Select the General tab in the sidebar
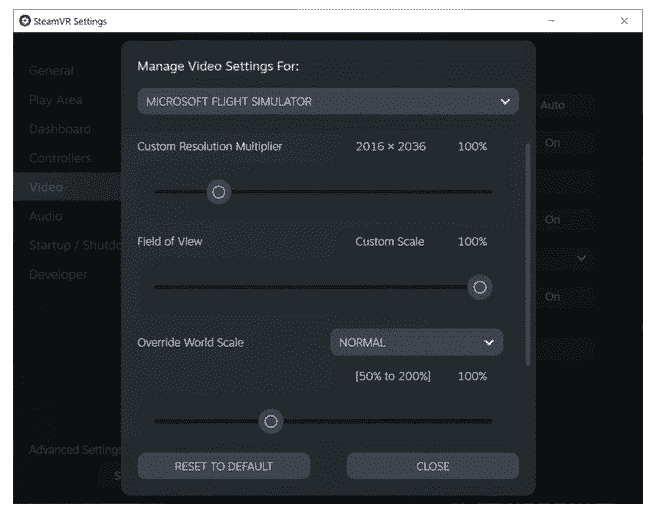The height and width of the screenshot is (509, 661). pyautogui.click(x=51, y=70)
